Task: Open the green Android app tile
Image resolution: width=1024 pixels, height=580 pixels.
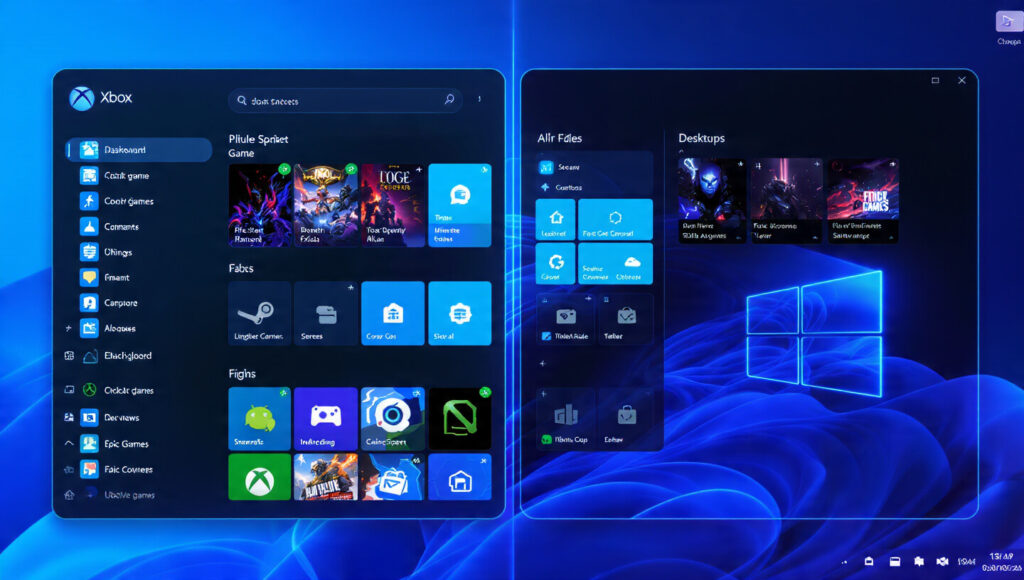Action: pyautogui.click(x=259, y=417)
